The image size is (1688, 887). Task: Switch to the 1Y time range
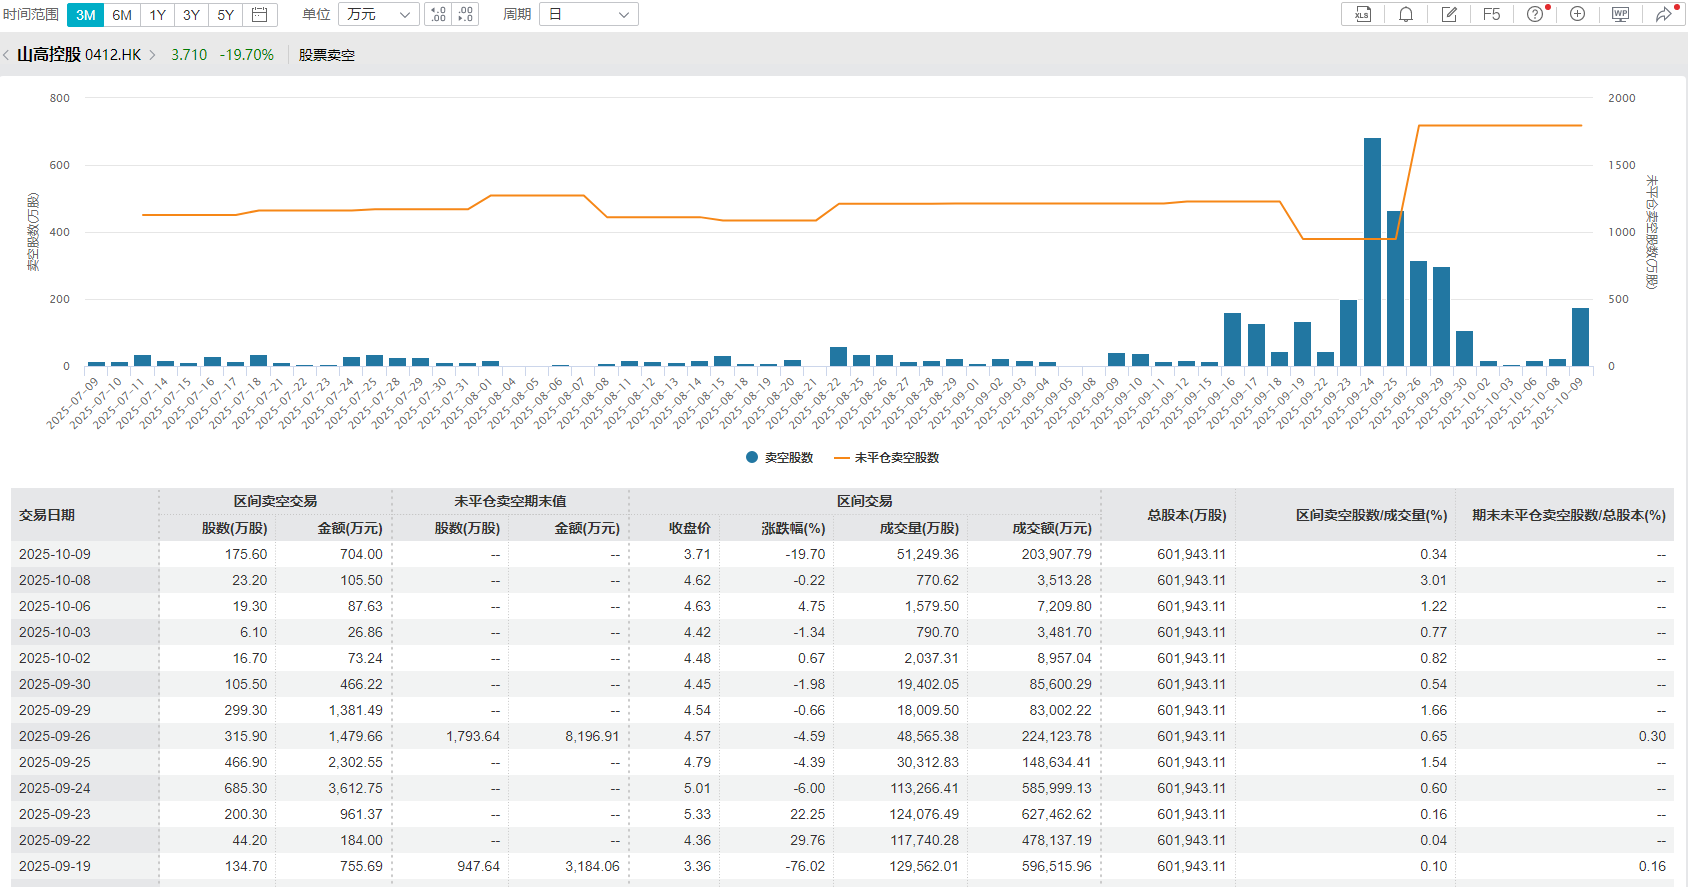click(157, 15)
